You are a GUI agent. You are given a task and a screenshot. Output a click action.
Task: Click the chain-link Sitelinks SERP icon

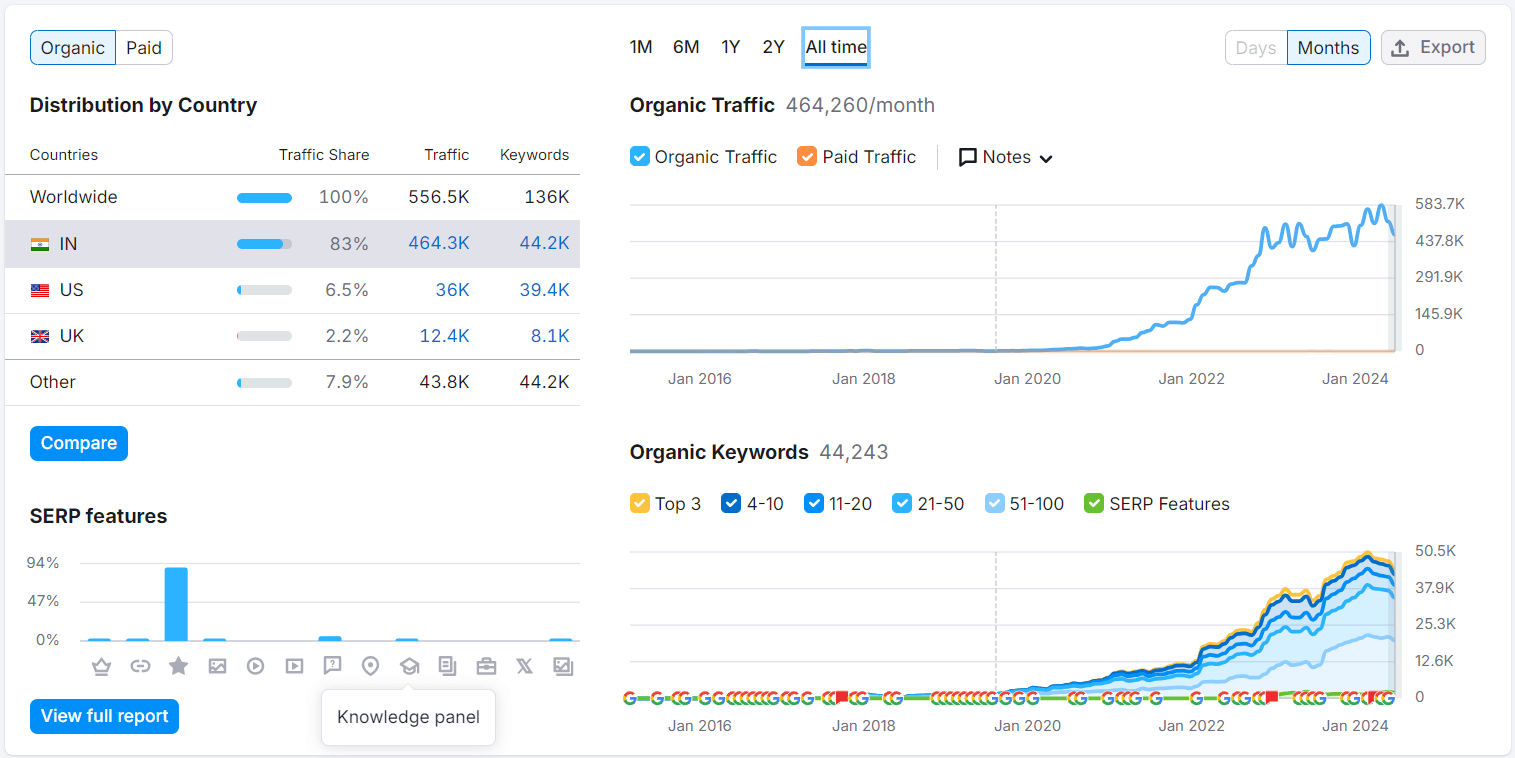click(x=140, y=666)
